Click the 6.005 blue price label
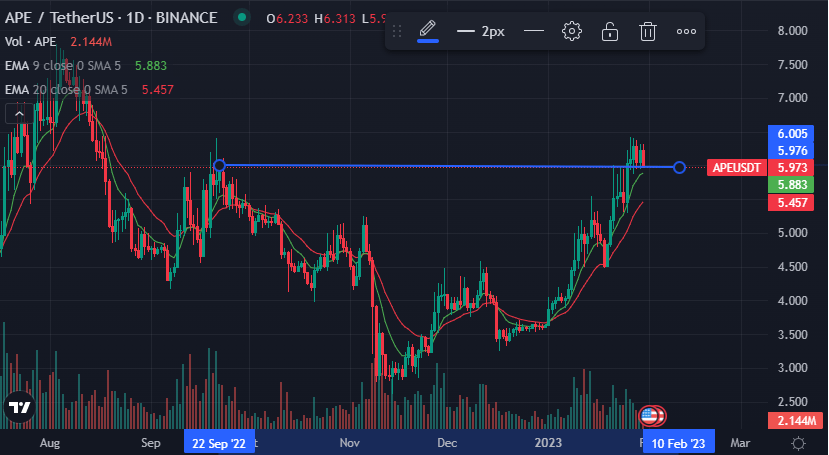 click(791, 134)
